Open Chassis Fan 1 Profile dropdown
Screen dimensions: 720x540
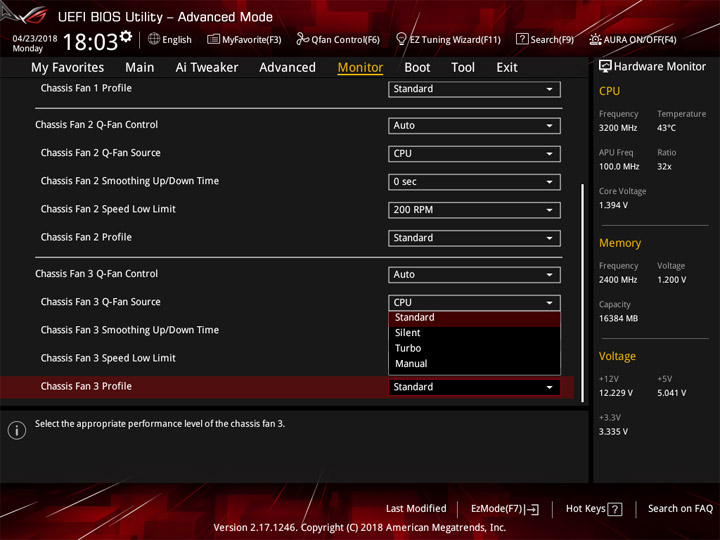click(x=474, y=89)
